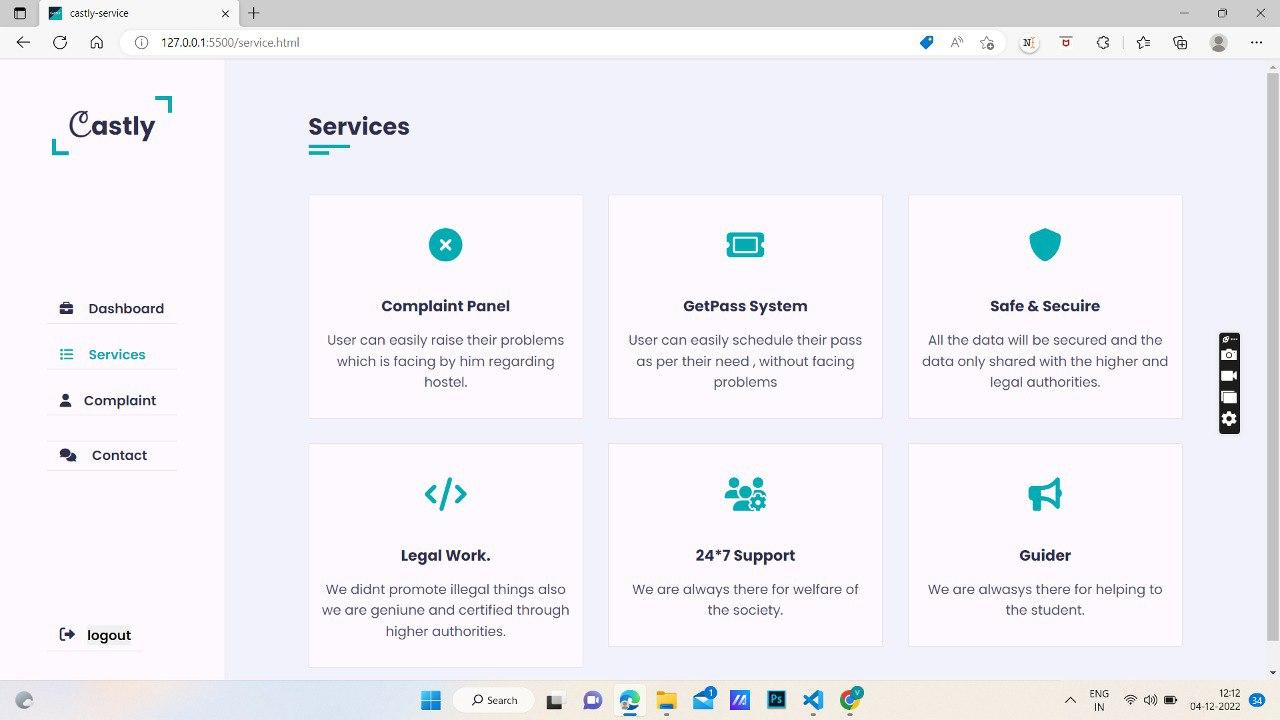Viewport: 1280px width, 720px height.
Task: Click the 24*7 Support card heading
Action: 745,555
